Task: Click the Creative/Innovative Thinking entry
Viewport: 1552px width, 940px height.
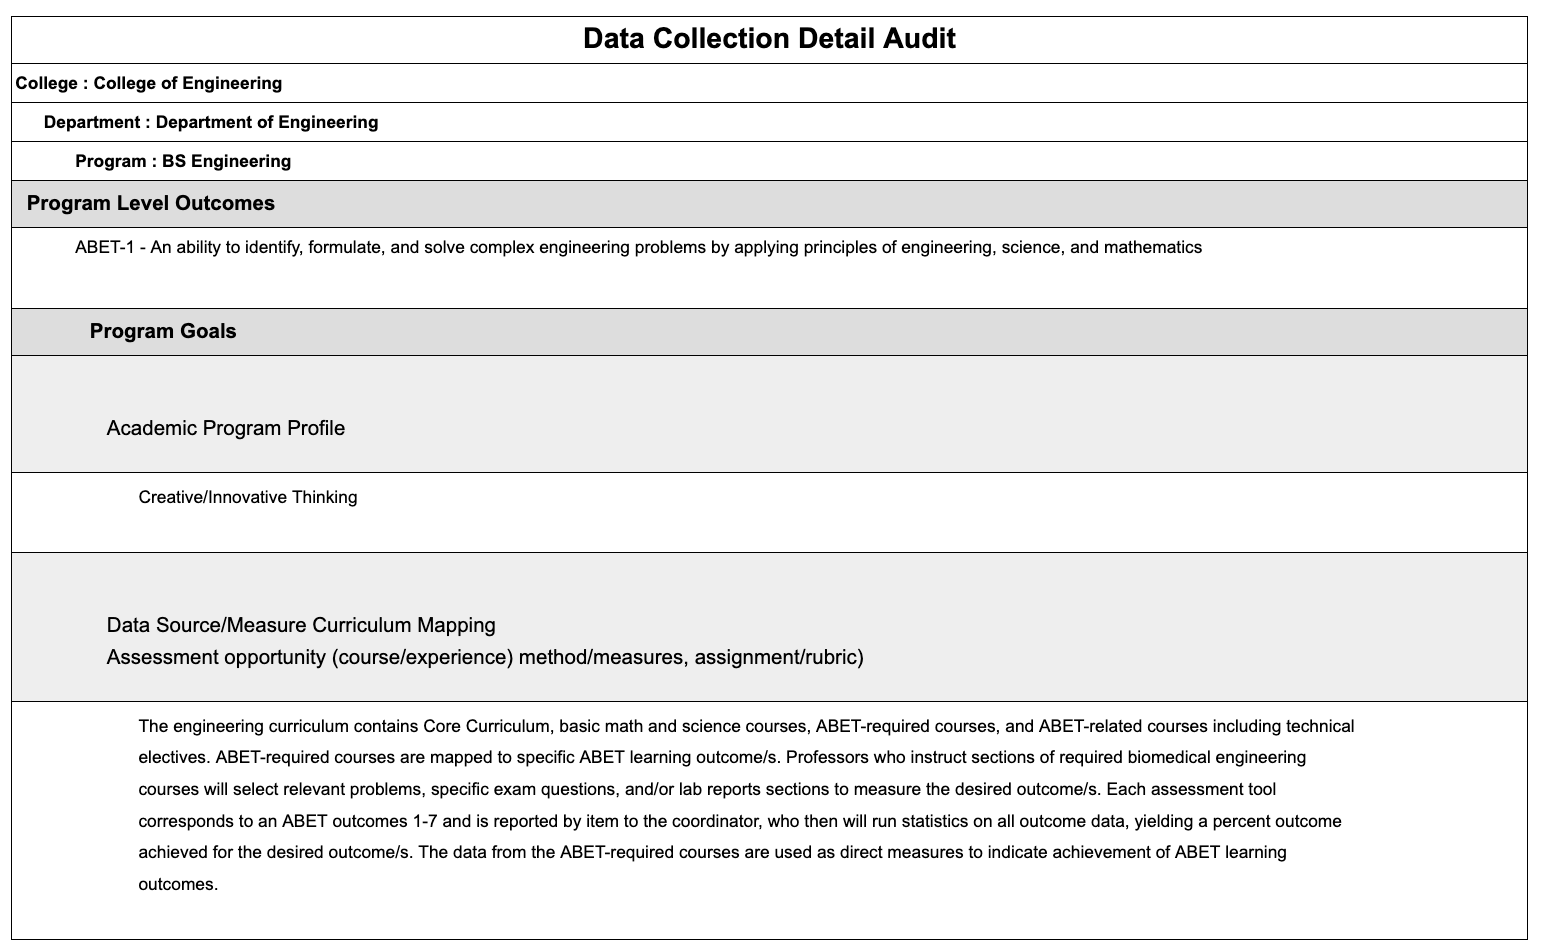Action: [248, 497]
